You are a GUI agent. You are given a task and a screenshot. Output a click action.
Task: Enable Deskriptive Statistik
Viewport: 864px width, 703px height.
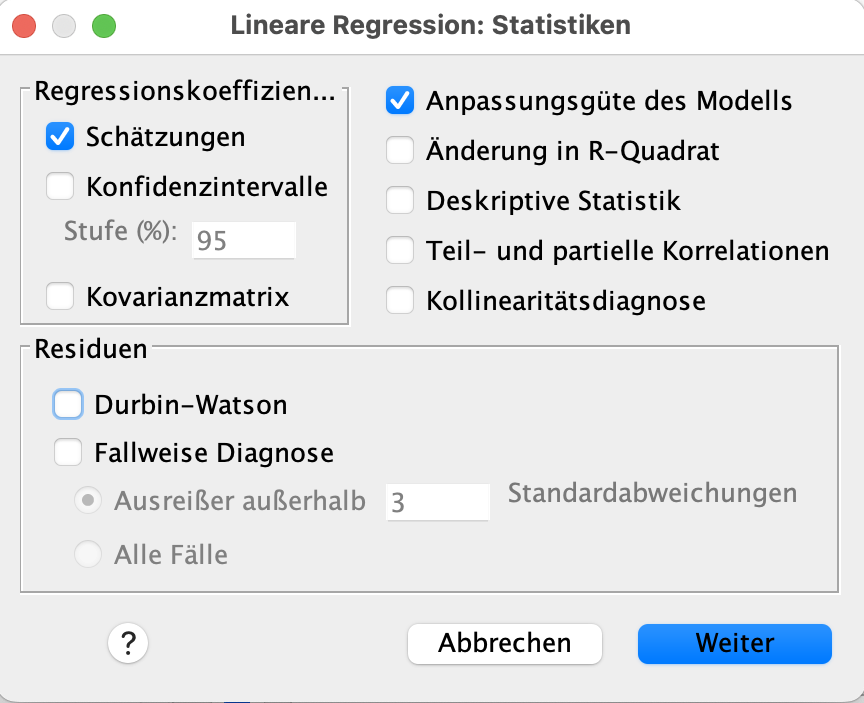click(x=399, y=200)
